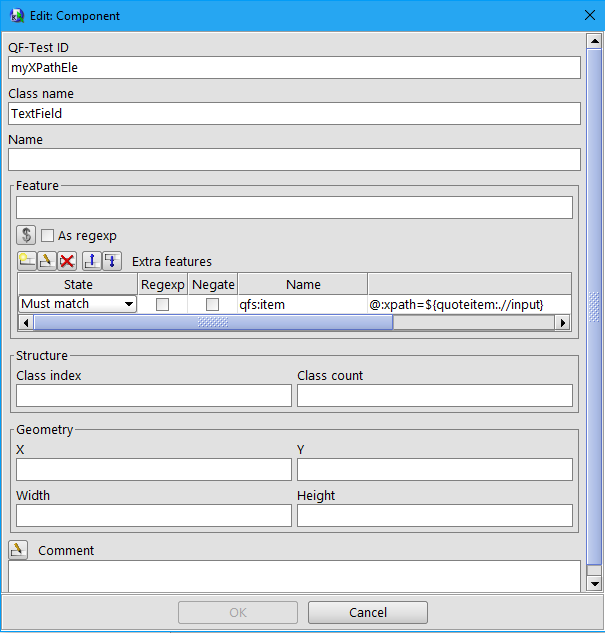Focus the Feature text field
This screenshot has height=633, width=605.
[x=294, y=208]
